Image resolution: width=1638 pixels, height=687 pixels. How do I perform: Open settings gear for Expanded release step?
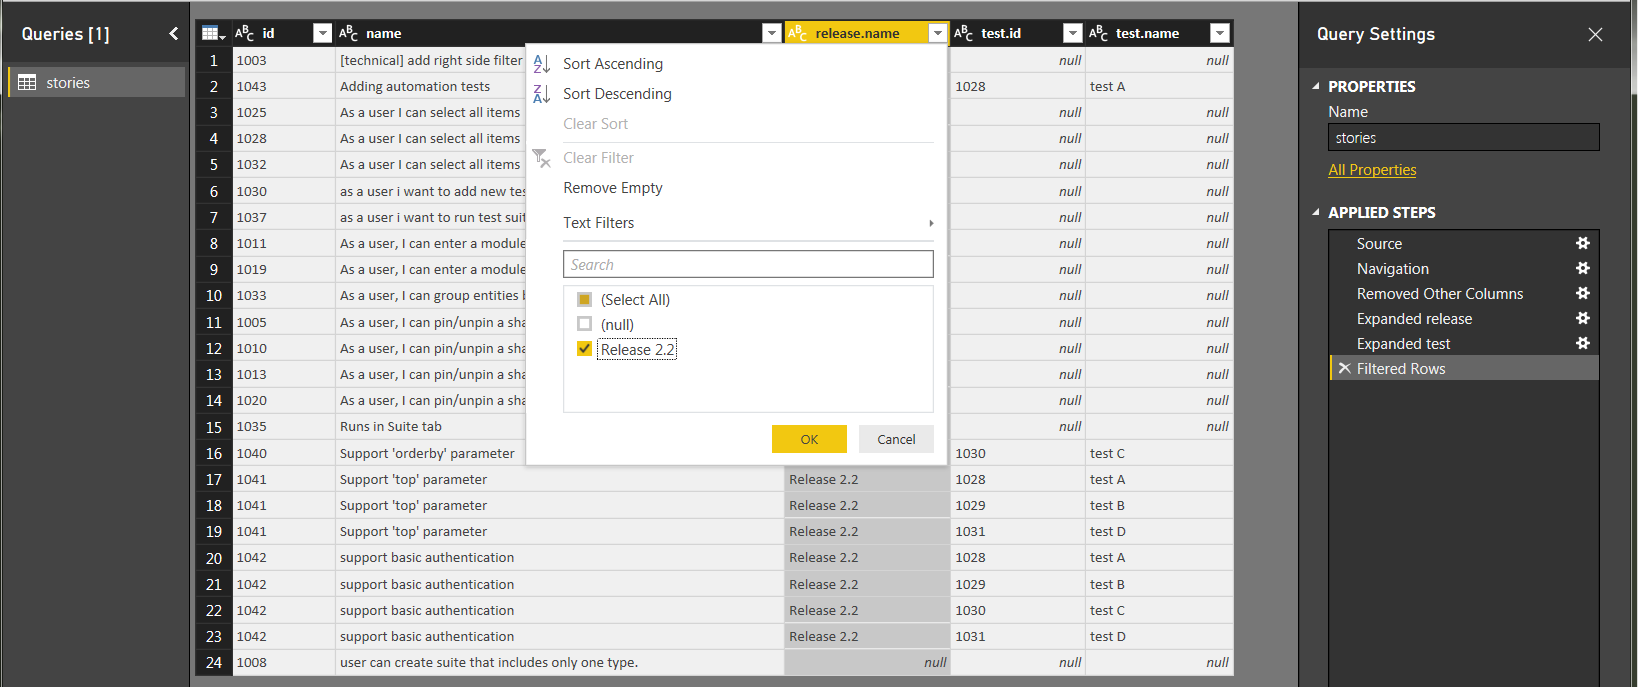click(1583, 318)
